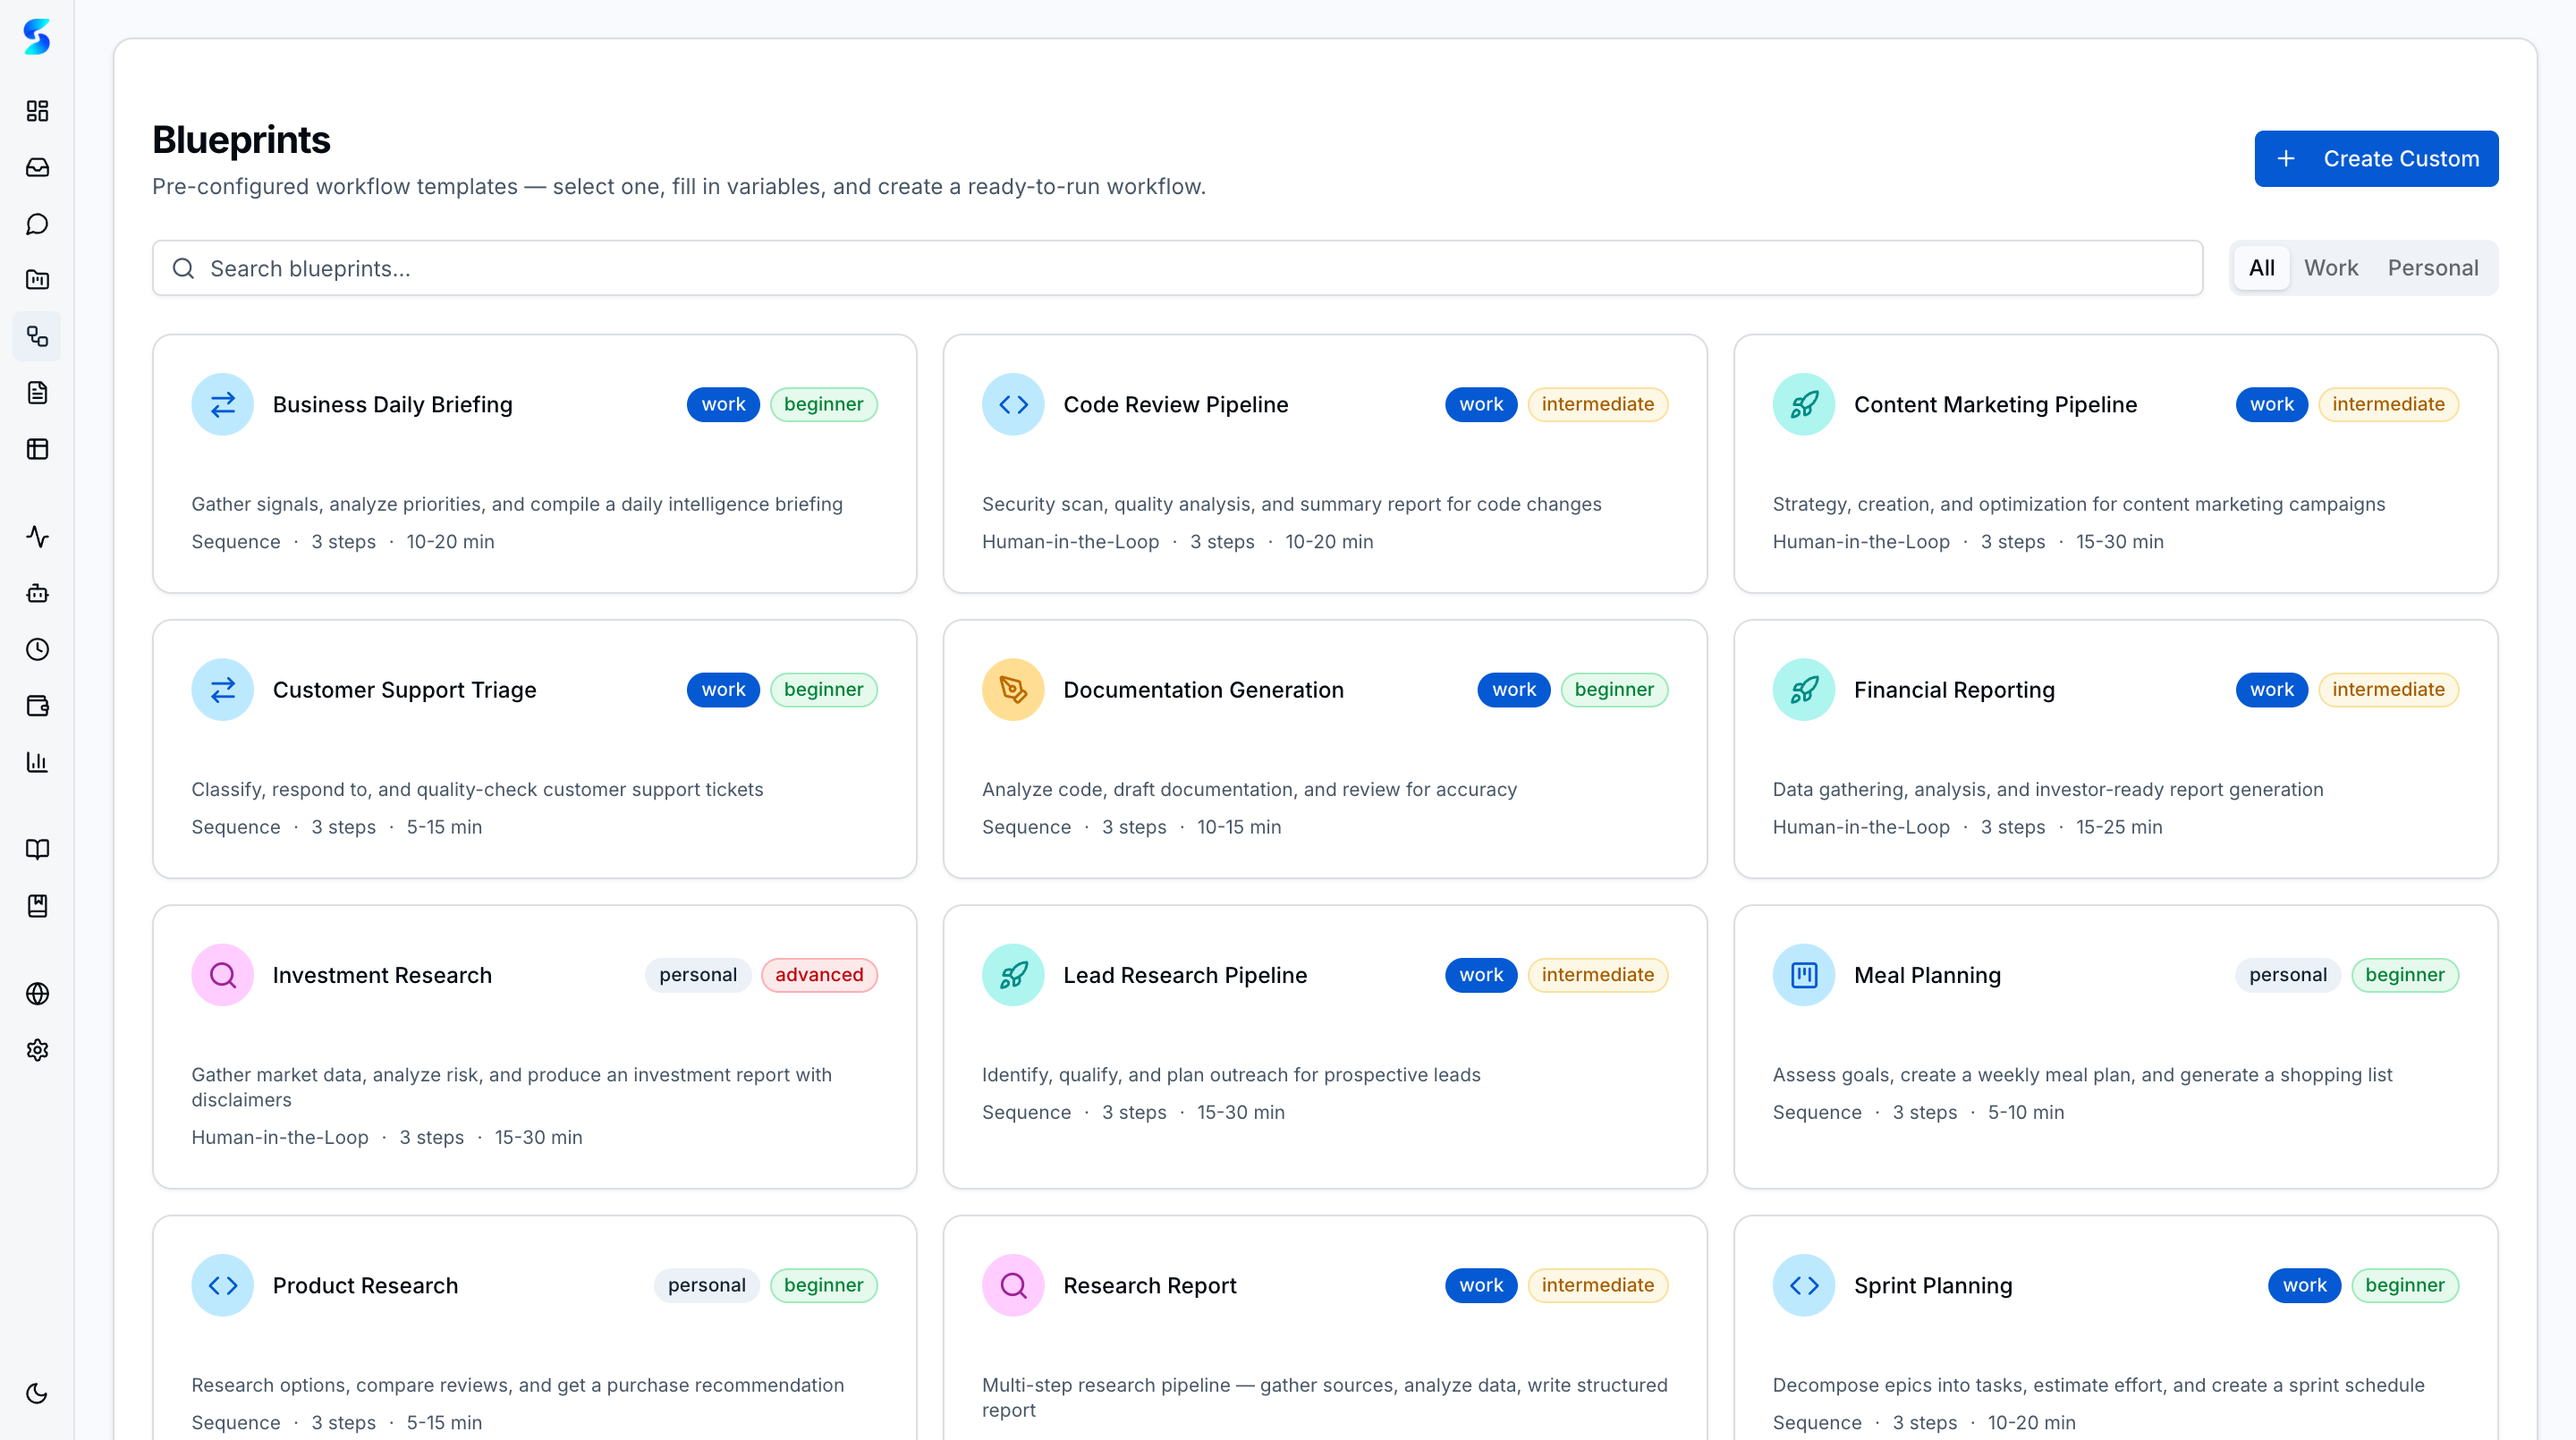Image resolution: width=2576 pixels, height=1440 pixels.
Task: Switch to the Work filter tab
Action: coord(2331,267)
